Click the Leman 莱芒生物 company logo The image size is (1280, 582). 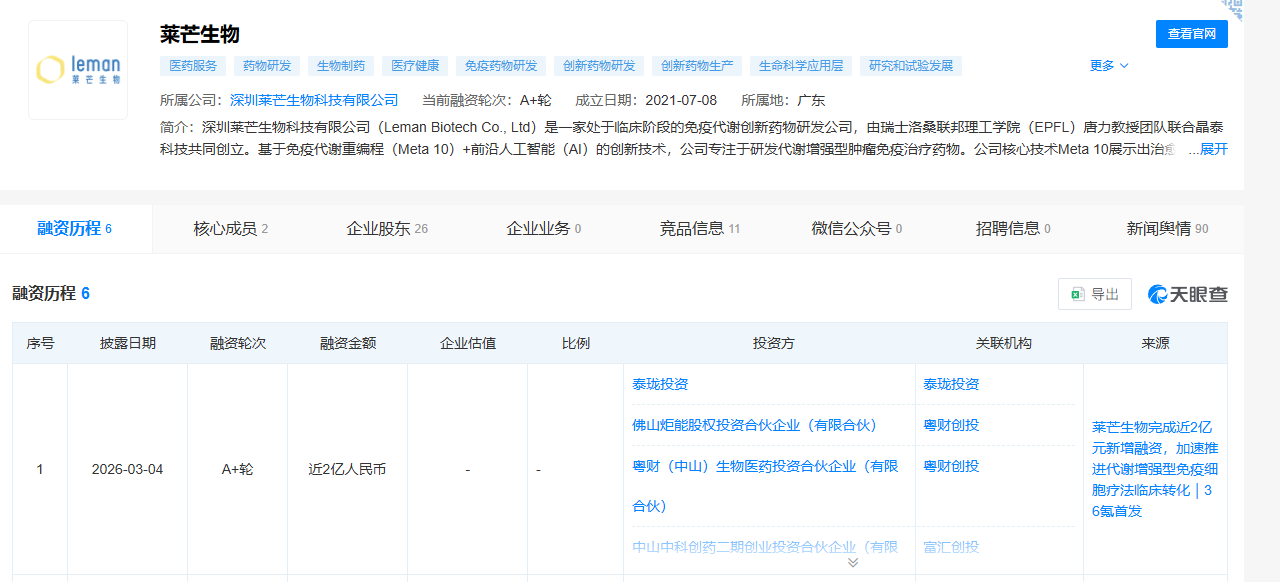coord(78,69)
